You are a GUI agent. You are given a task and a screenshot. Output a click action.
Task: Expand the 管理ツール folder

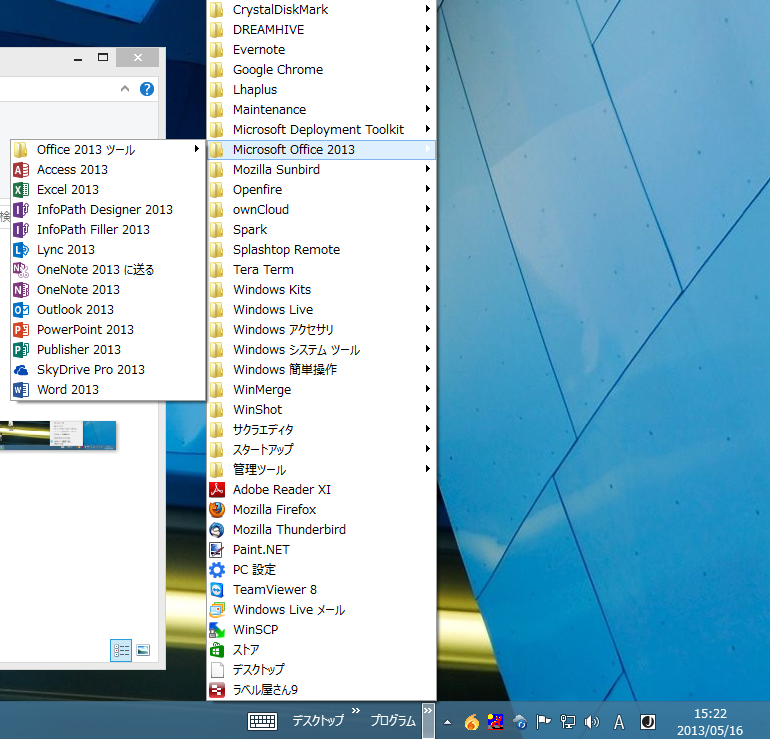(x=322, y=469)
